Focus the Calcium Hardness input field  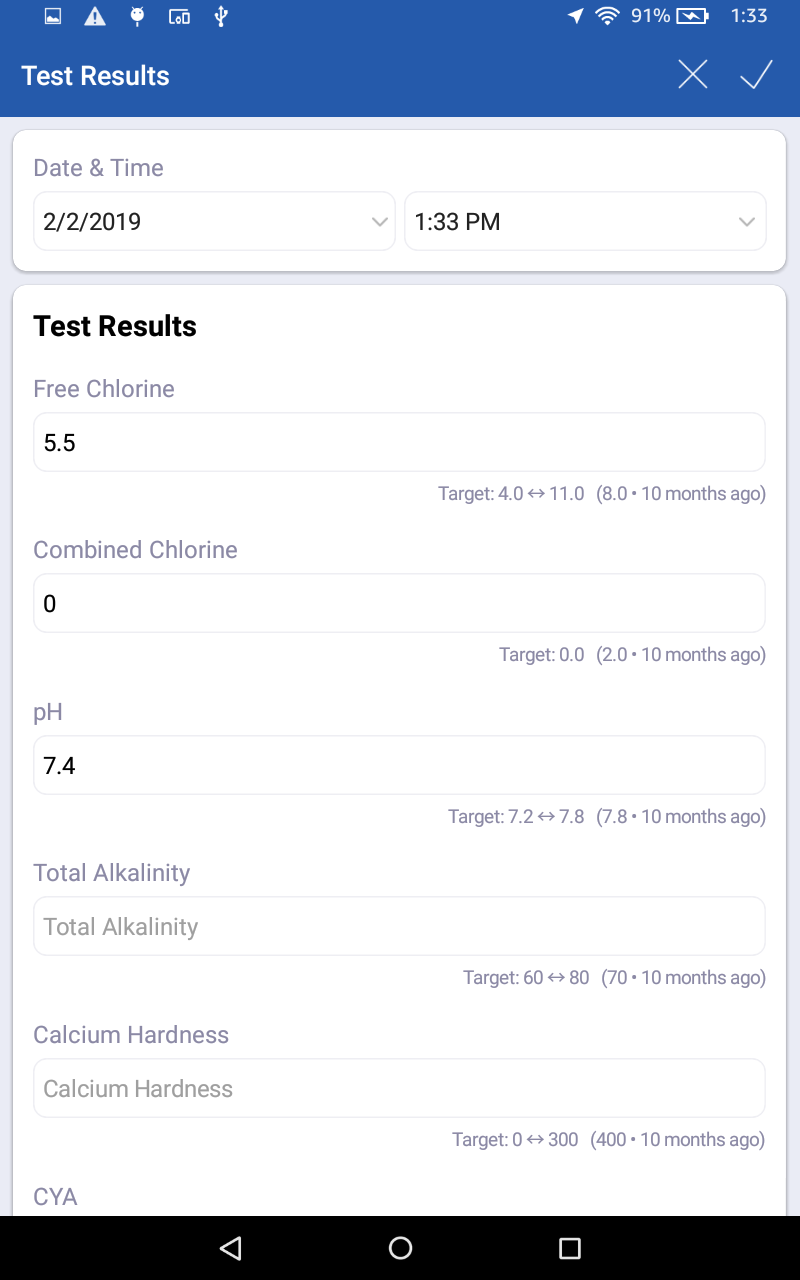399,1089
